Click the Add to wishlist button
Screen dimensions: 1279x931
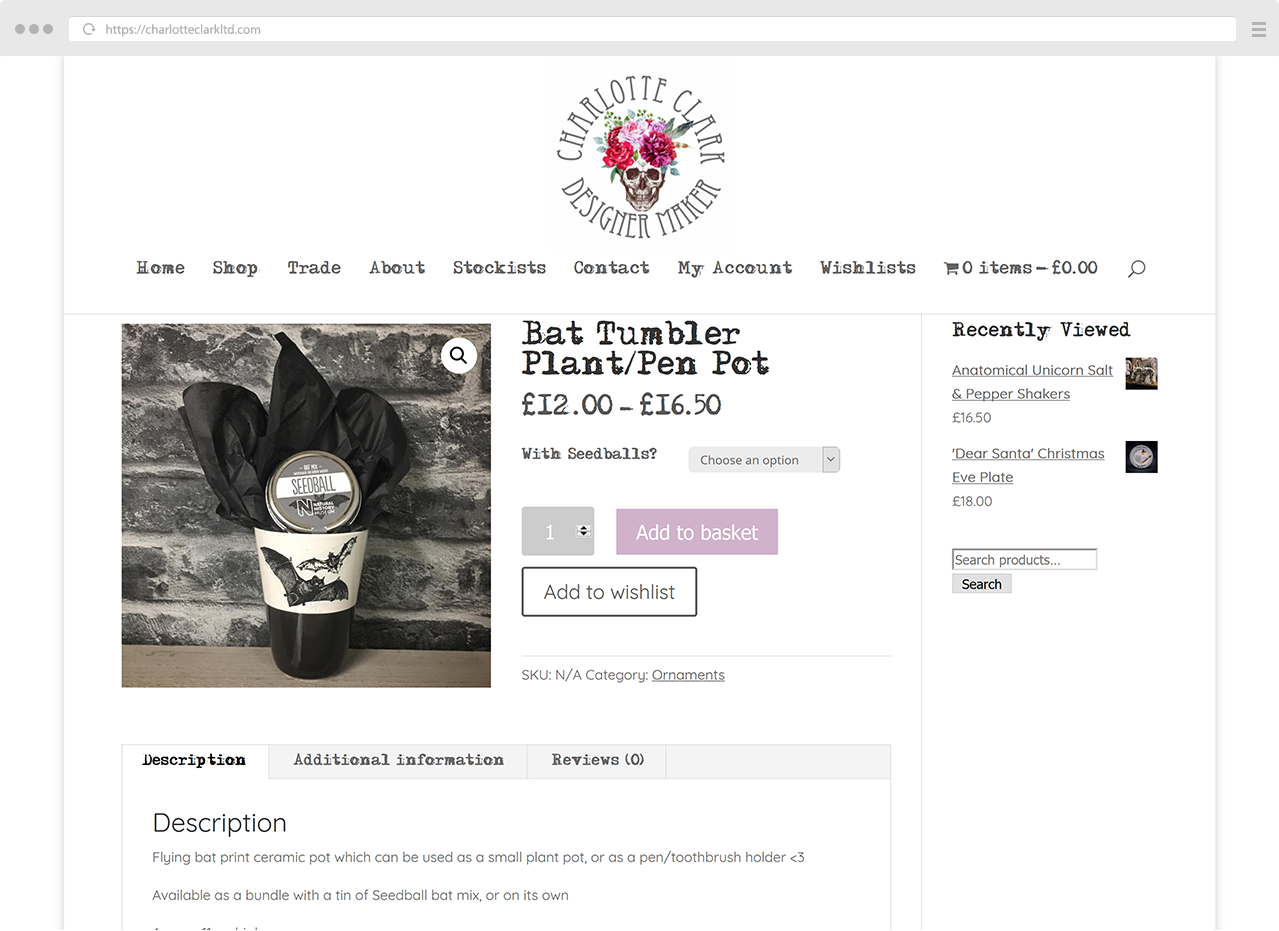coord(609,592)
